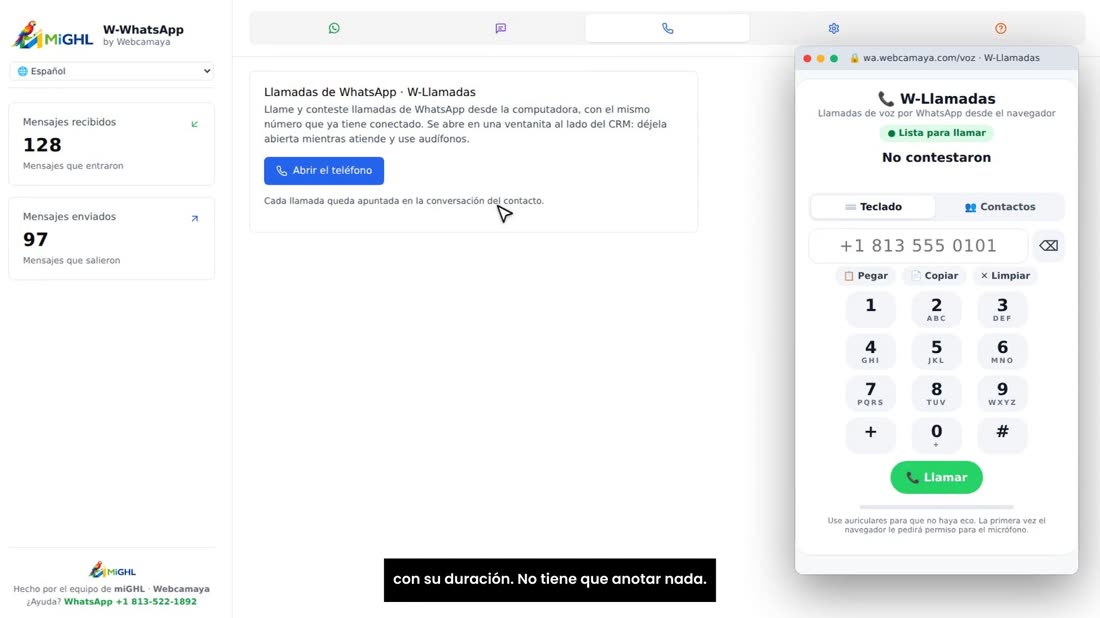Screen dimensions: 1100x618
Task: Click the Lista para llamar status badge
Action: point(937,133)
